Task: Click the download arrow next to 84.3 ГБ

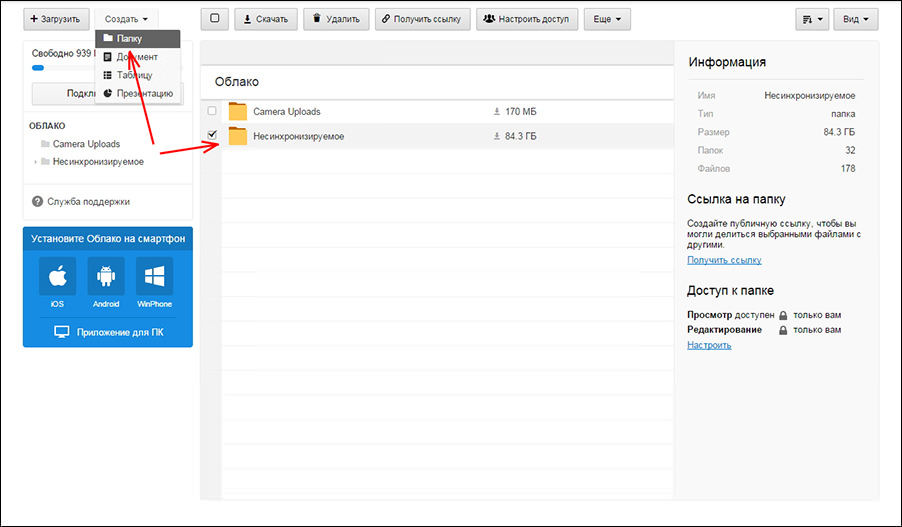Action: point(496,136)
